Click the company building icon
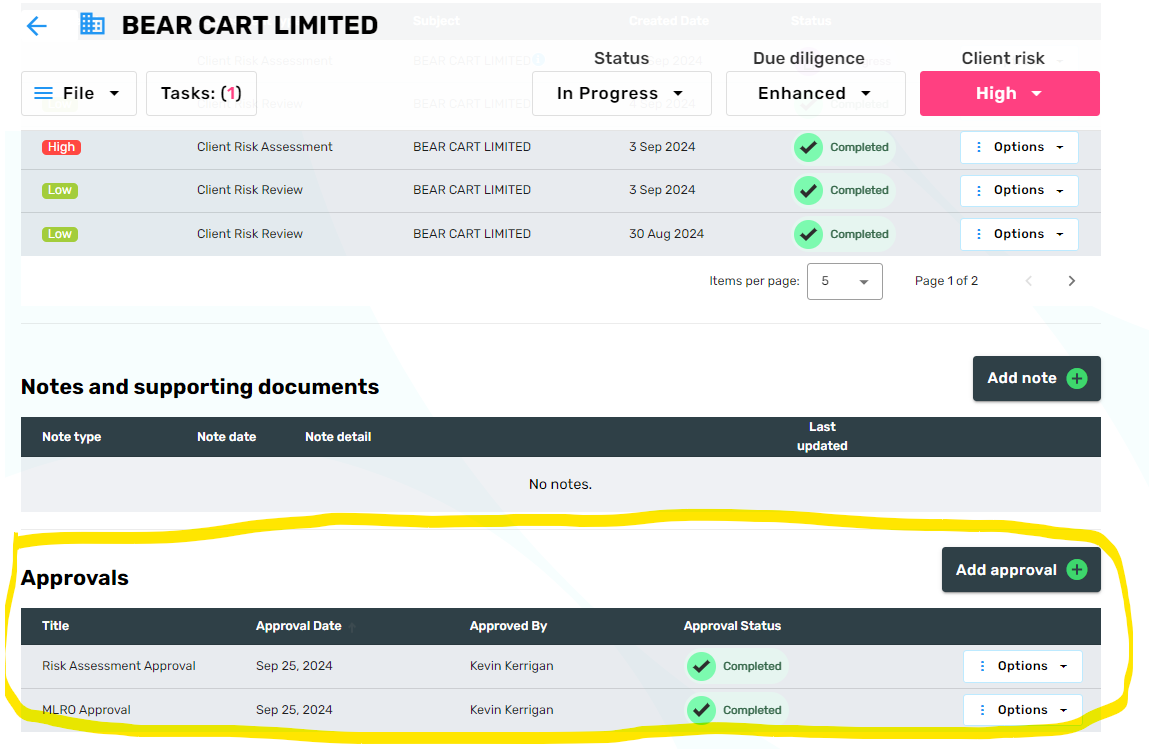1149x749 pixels. [92, 25]
